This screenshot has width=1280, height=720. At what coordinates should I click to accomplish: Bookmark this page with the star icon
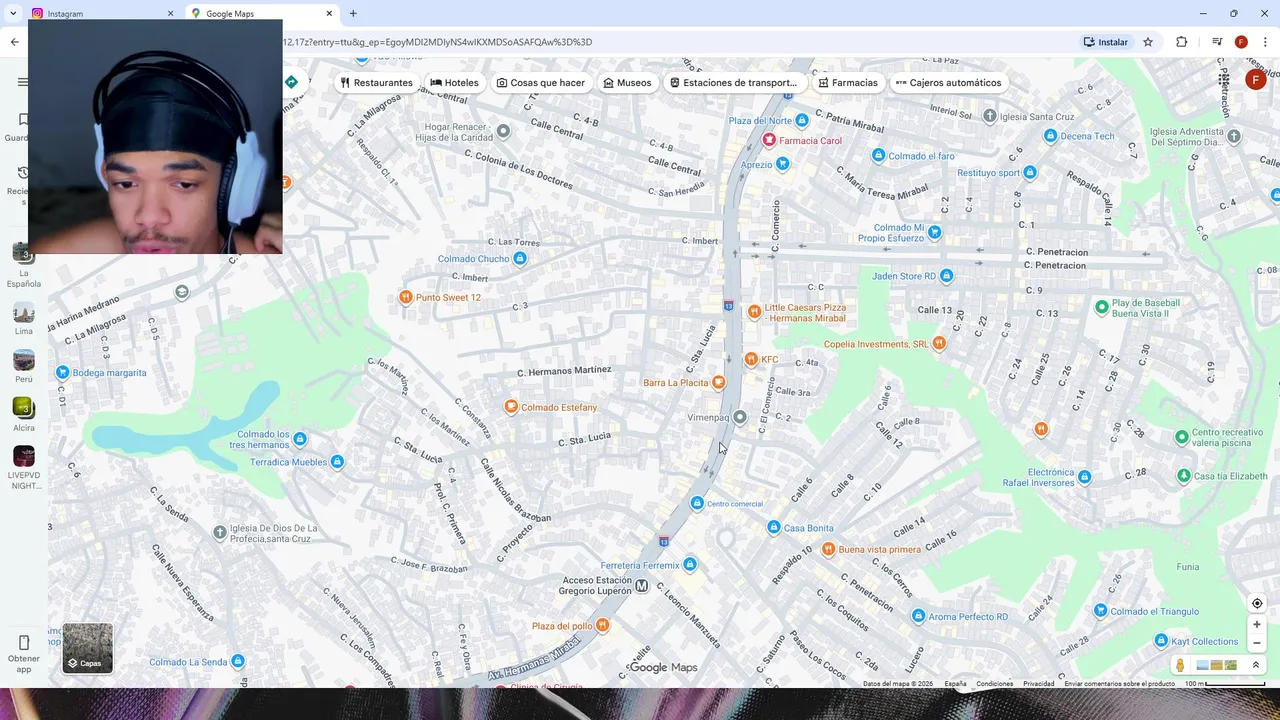point(1148,42)
